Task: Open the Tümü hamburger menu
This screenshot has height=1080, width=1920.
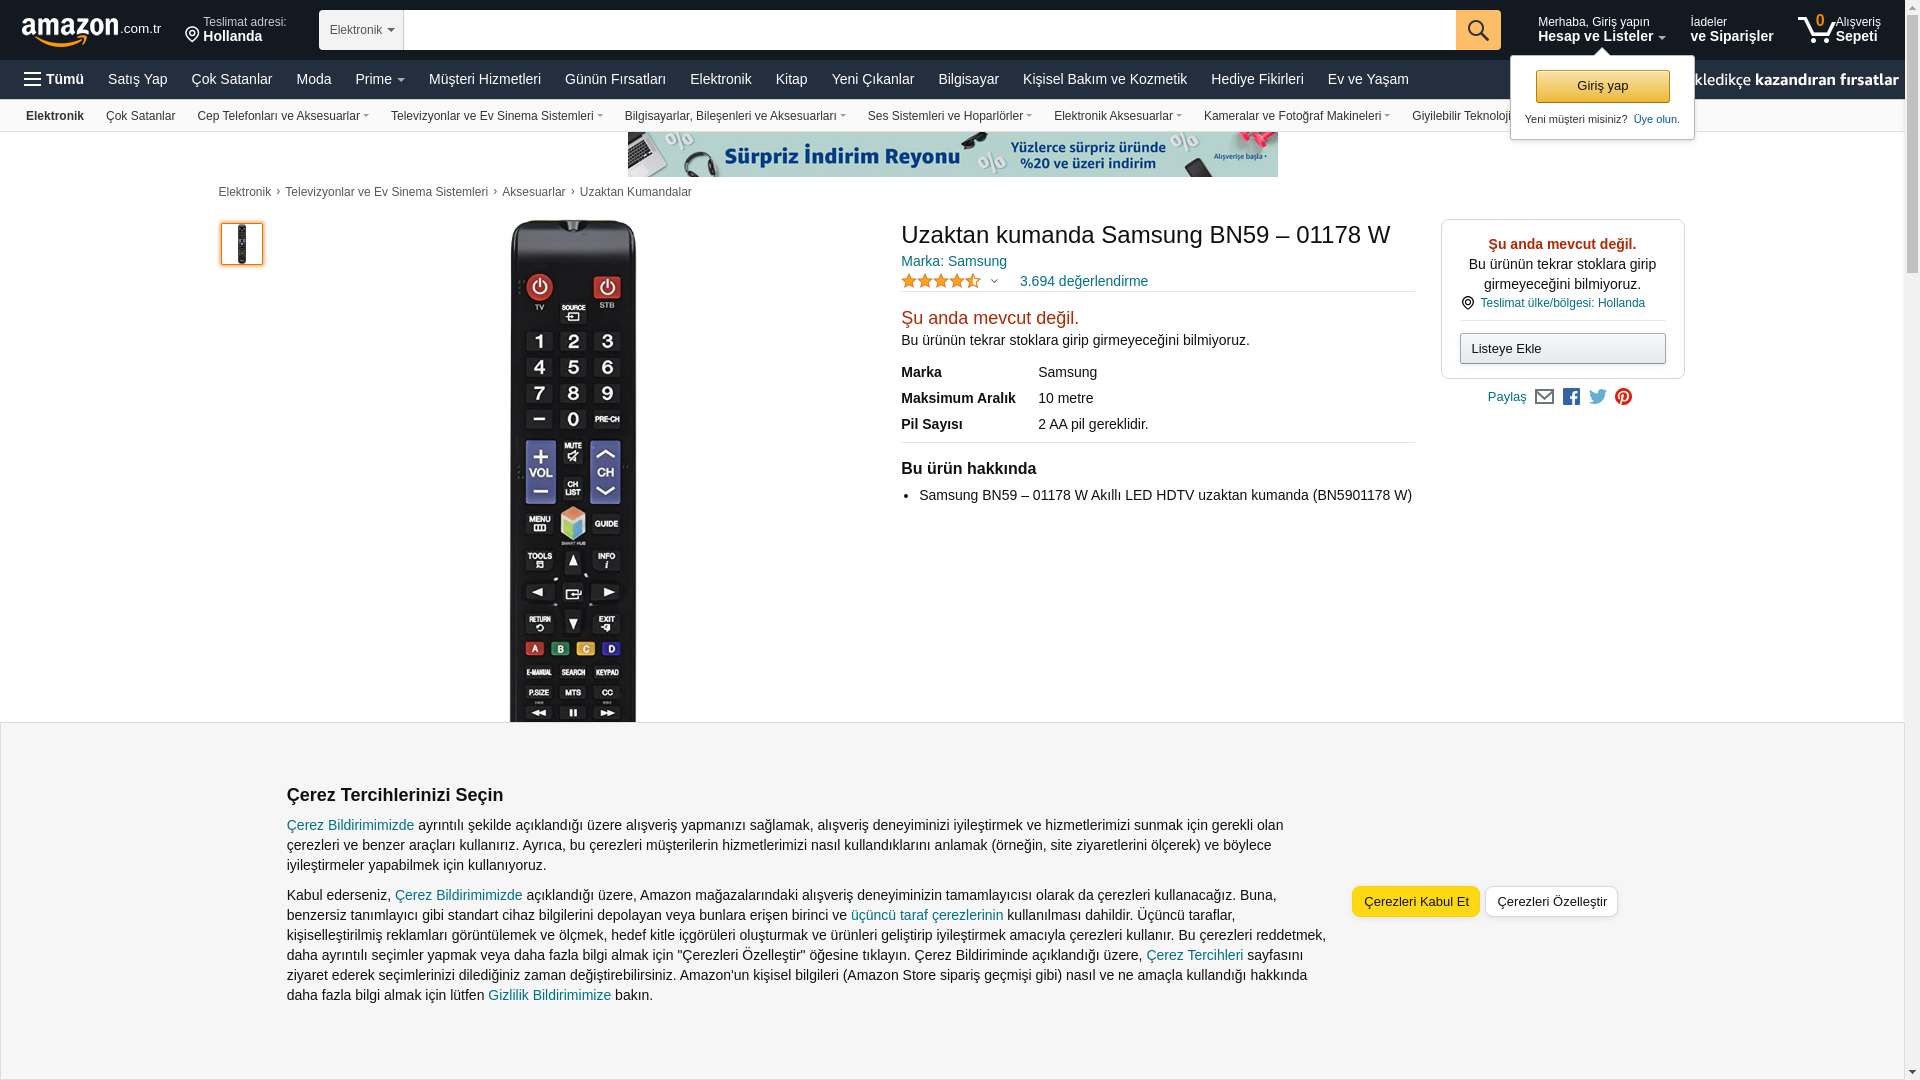Action: pos(54,79)
